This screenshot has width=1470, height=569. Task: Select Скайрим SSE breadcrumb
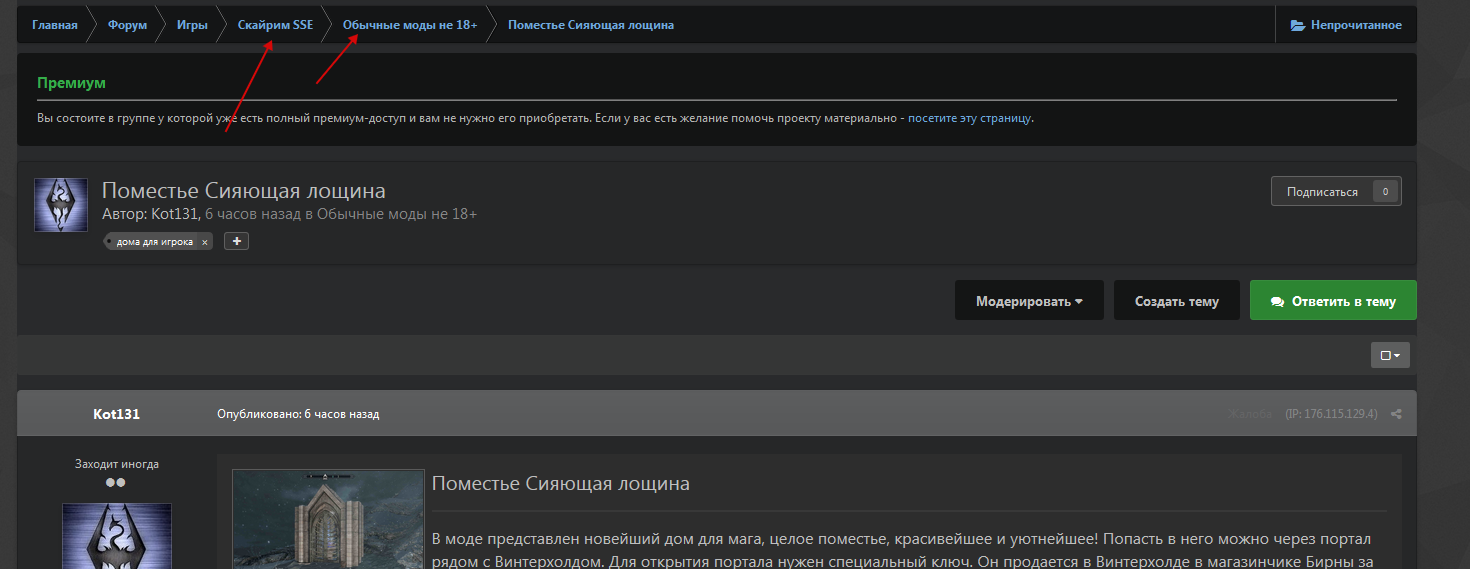click(x=275, y=25)
